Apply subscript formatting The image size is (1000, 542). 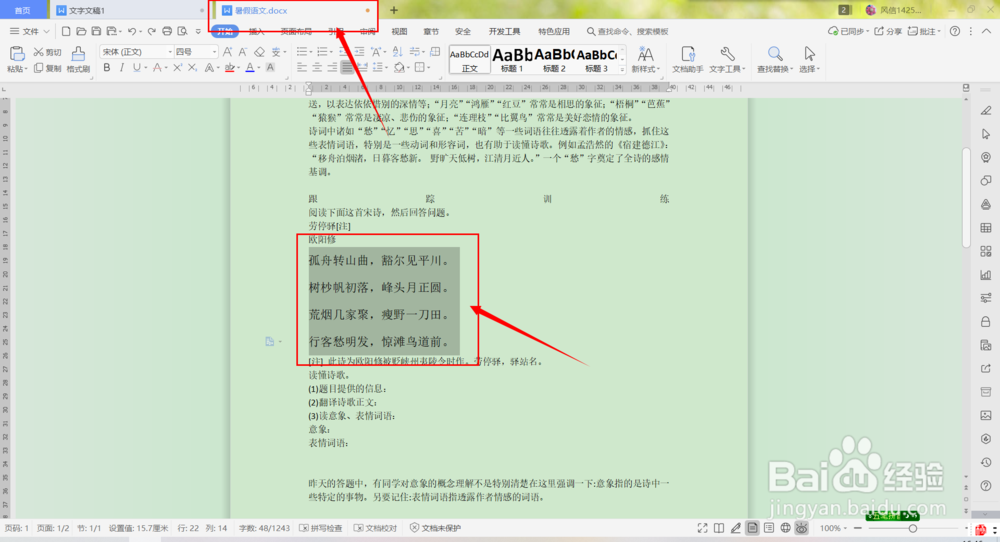(x=192, y=68)
